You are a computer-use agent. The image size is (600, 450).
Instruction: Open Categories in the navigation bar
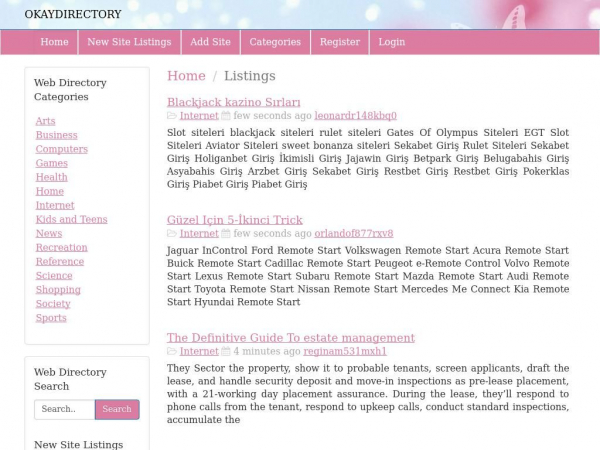tap(275, 42)
